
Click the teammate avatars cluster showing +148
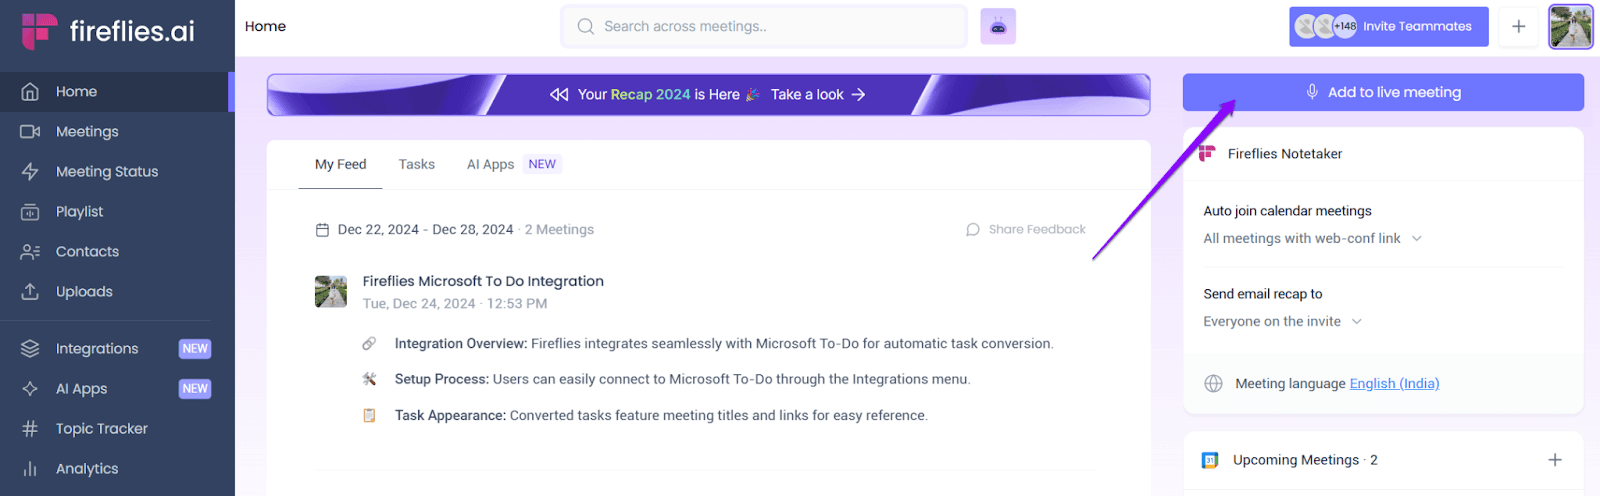click(1326, 26)
